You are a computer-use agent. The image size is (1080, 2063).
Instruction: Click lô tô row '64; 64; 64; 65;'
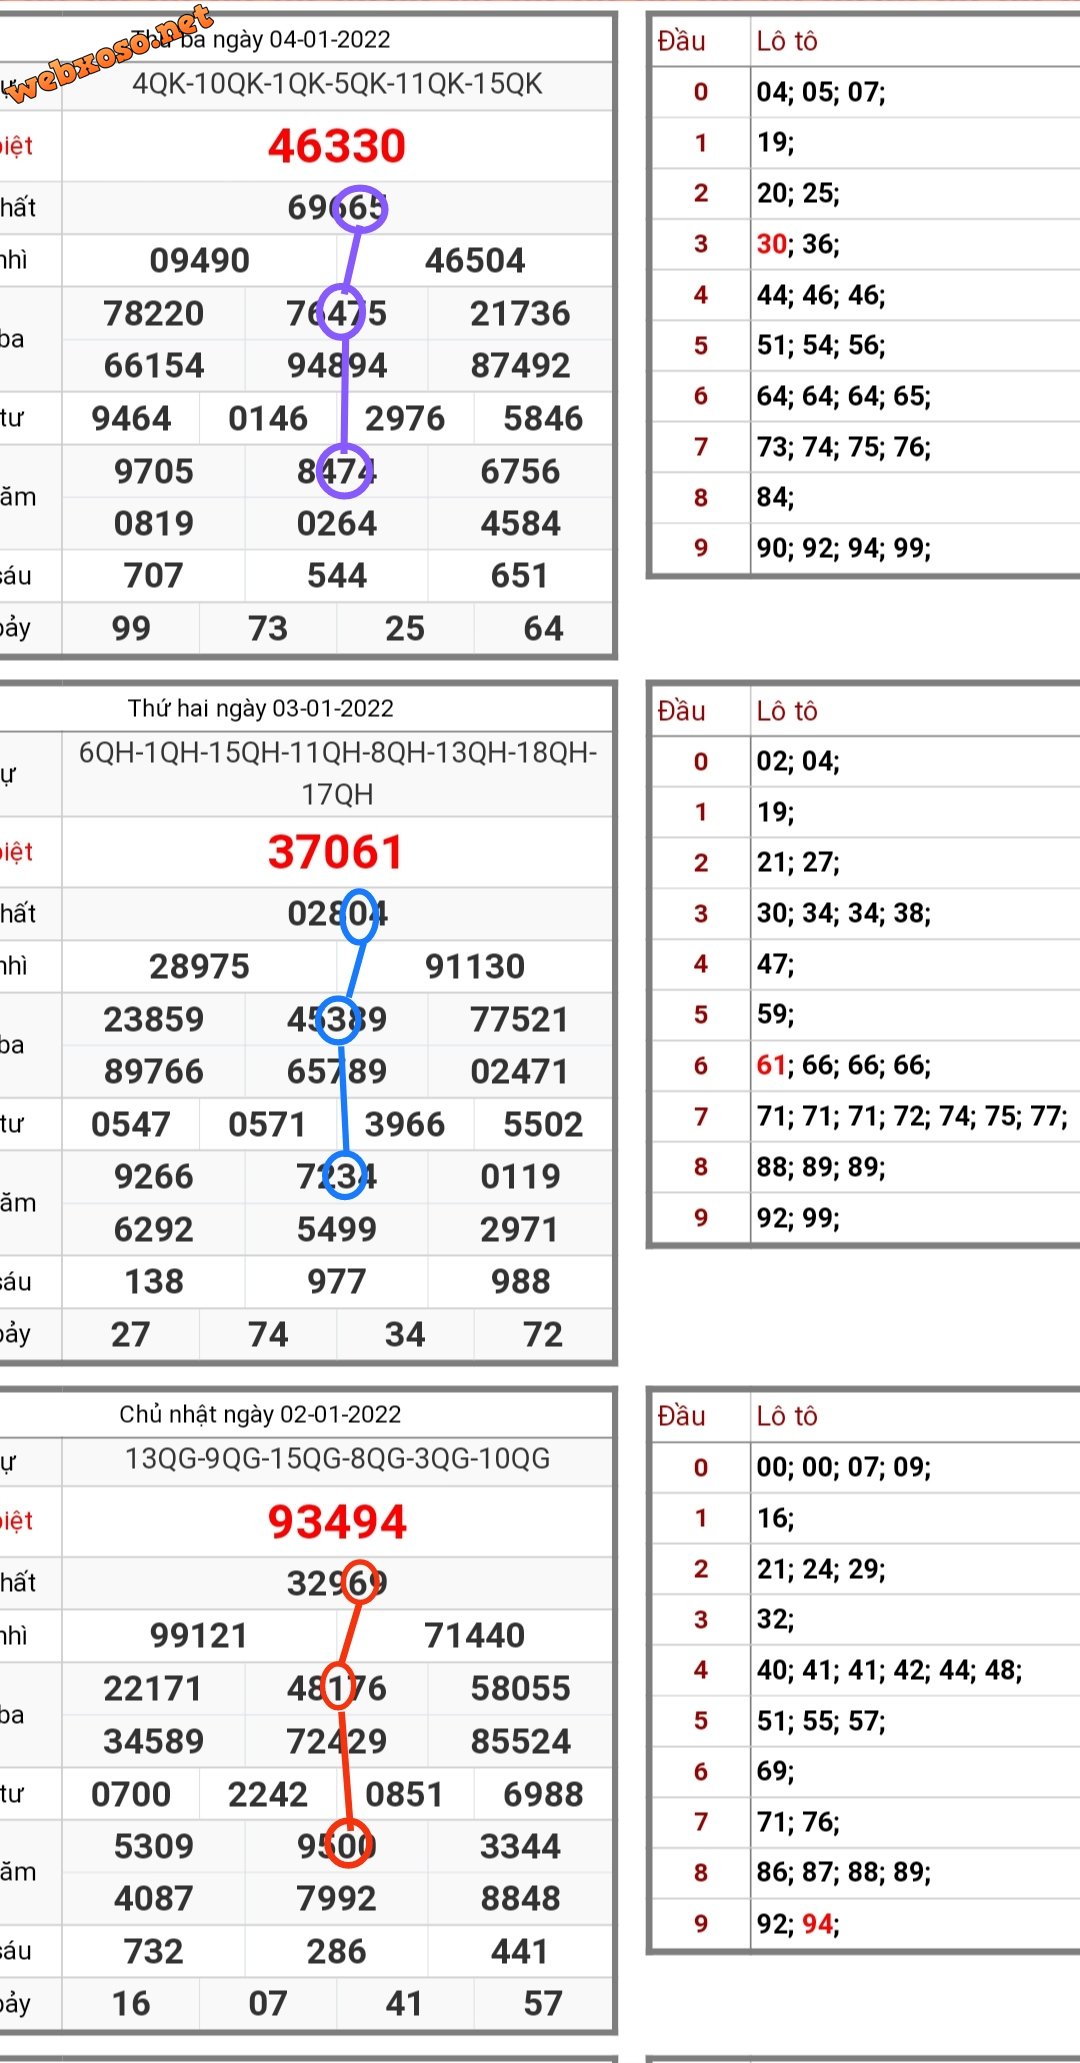843,397
